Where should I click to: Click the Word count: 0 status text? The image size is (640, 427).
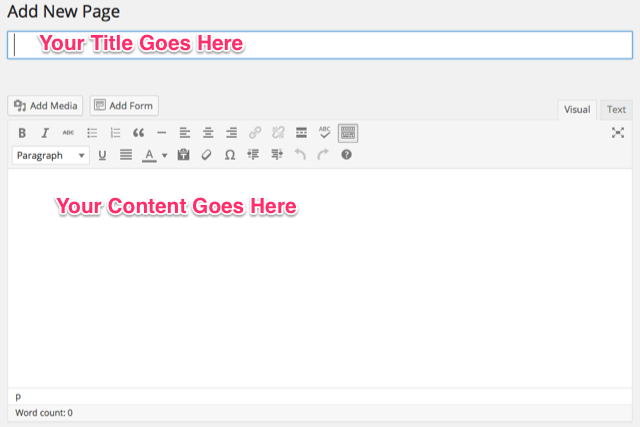[44, 413]
